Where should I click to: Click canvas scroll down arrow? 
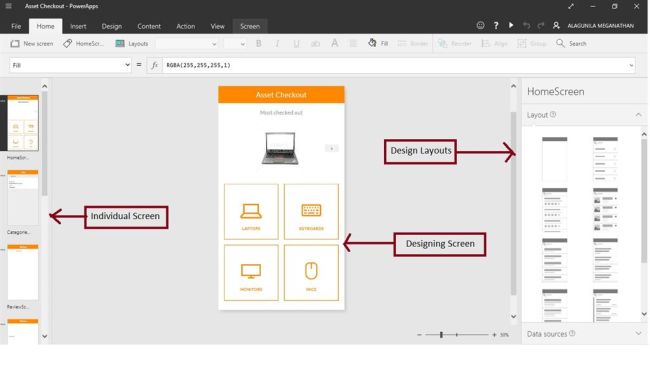point(514,316)
